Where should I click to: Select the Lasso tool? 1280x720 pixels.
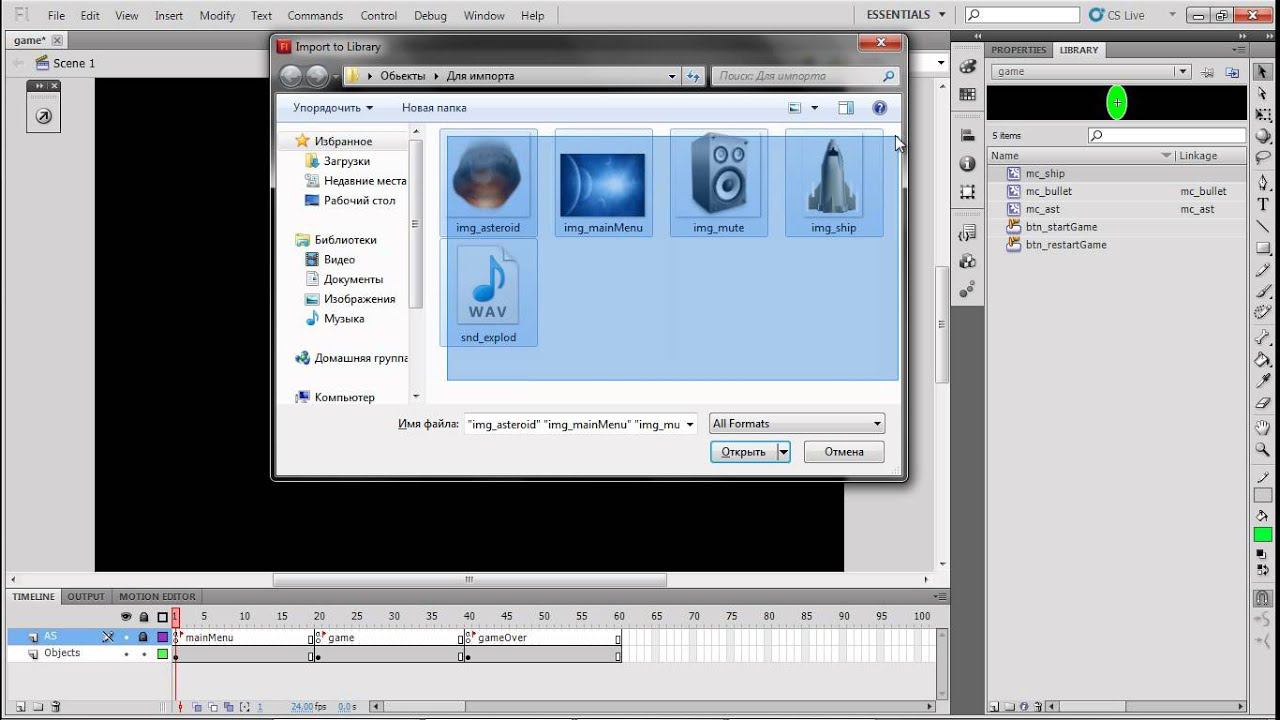(1263, 158)
